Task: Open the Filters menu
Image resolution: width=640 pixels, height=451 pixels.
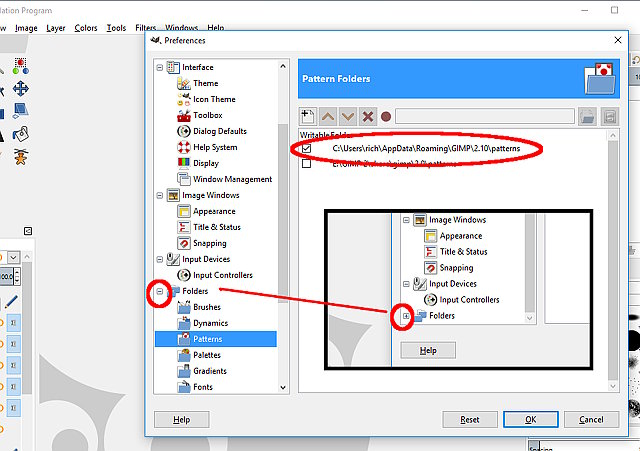Action: click(146, 28)
